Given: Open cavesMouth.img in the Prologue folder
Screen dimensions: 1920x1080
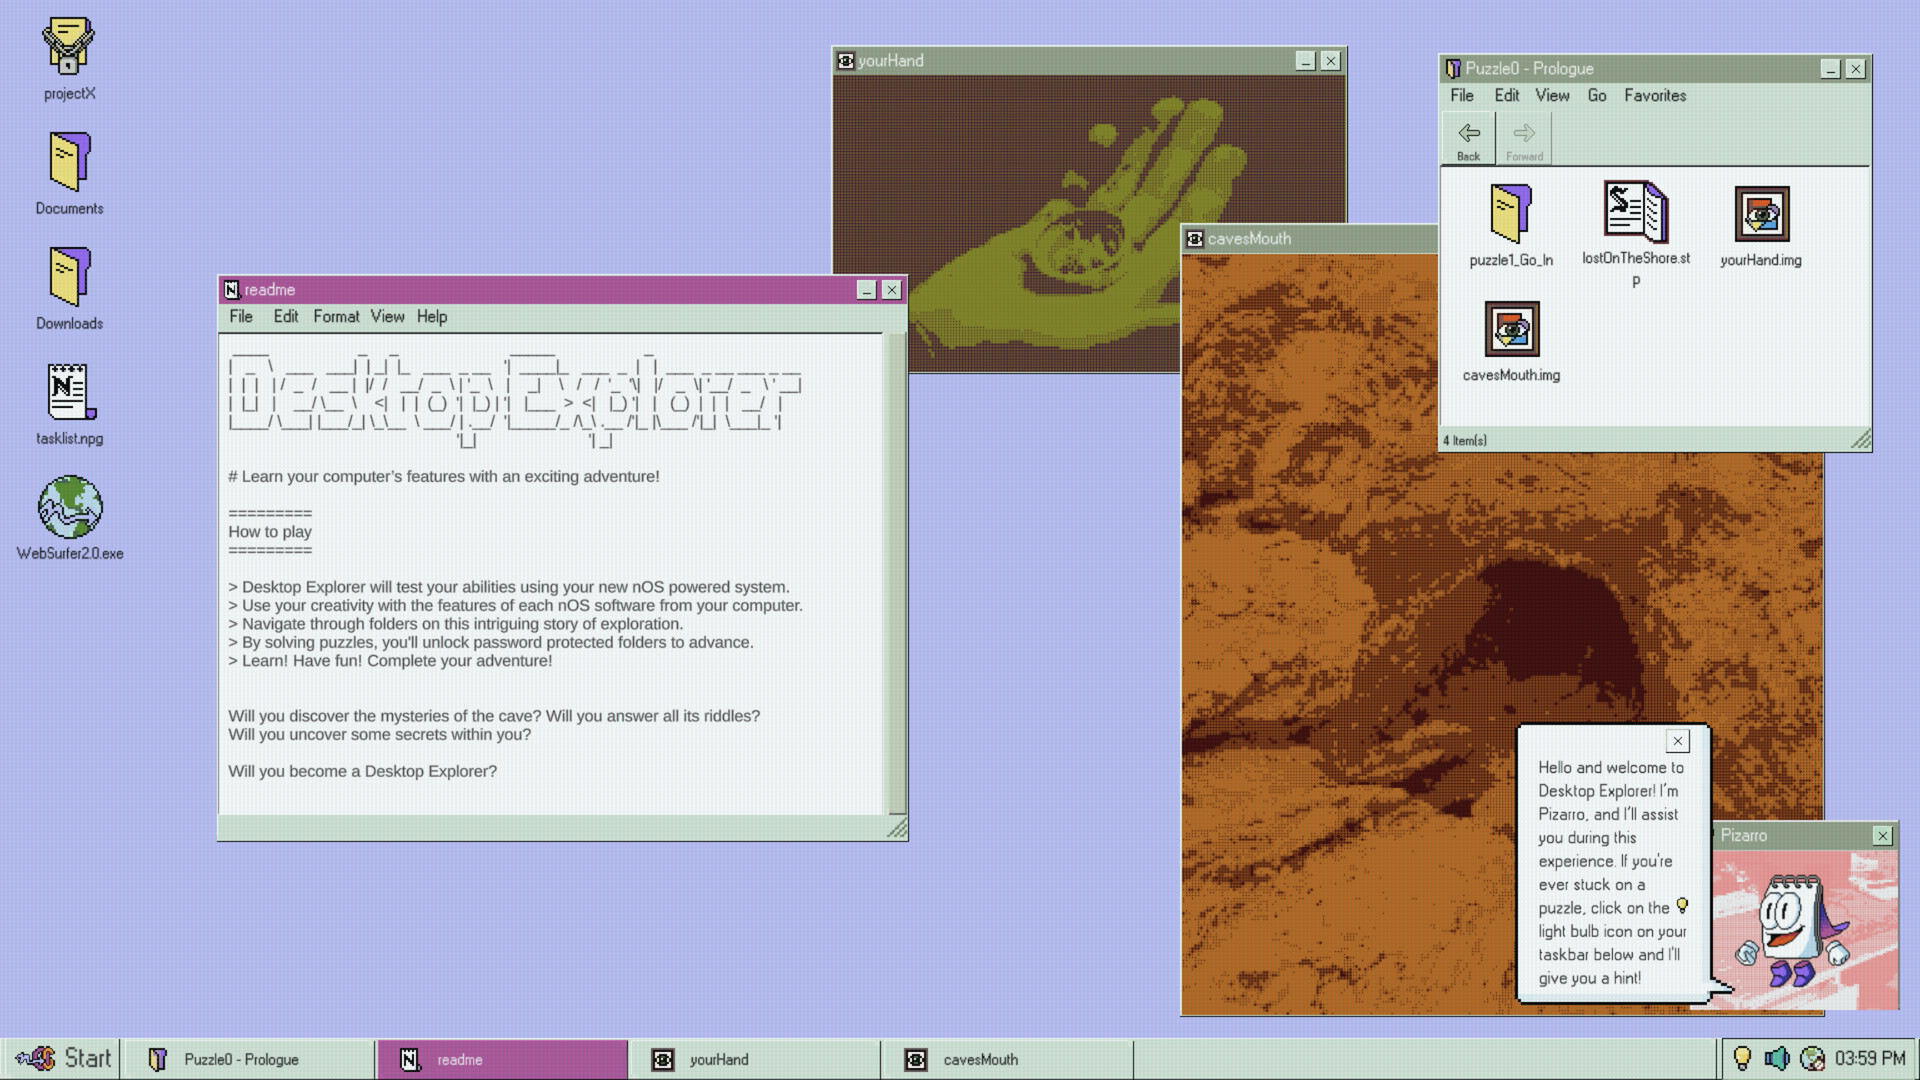Looking at the screenshot, I should tap(1511, 330).
